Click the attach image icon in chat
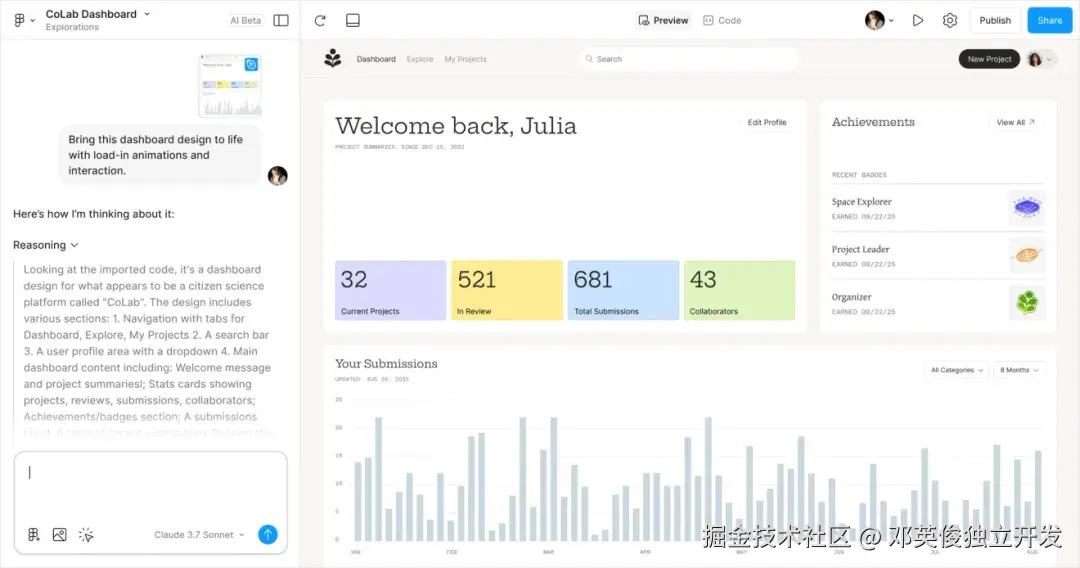 pos(59,535)
